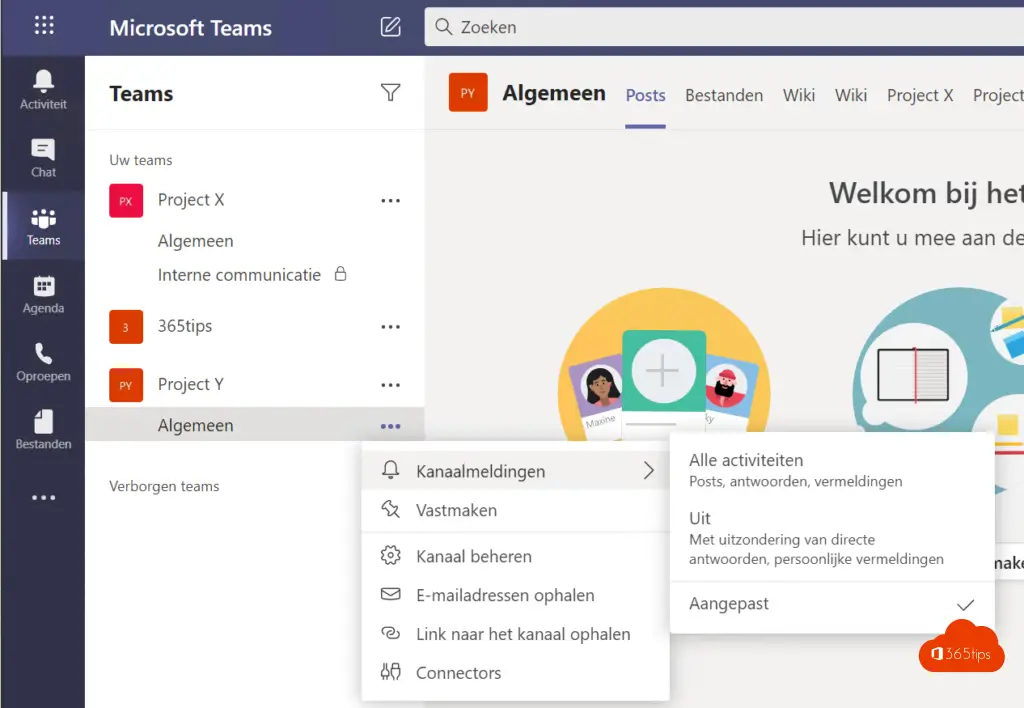Open Algemeen channel under Project X

(x=195, y=241)
